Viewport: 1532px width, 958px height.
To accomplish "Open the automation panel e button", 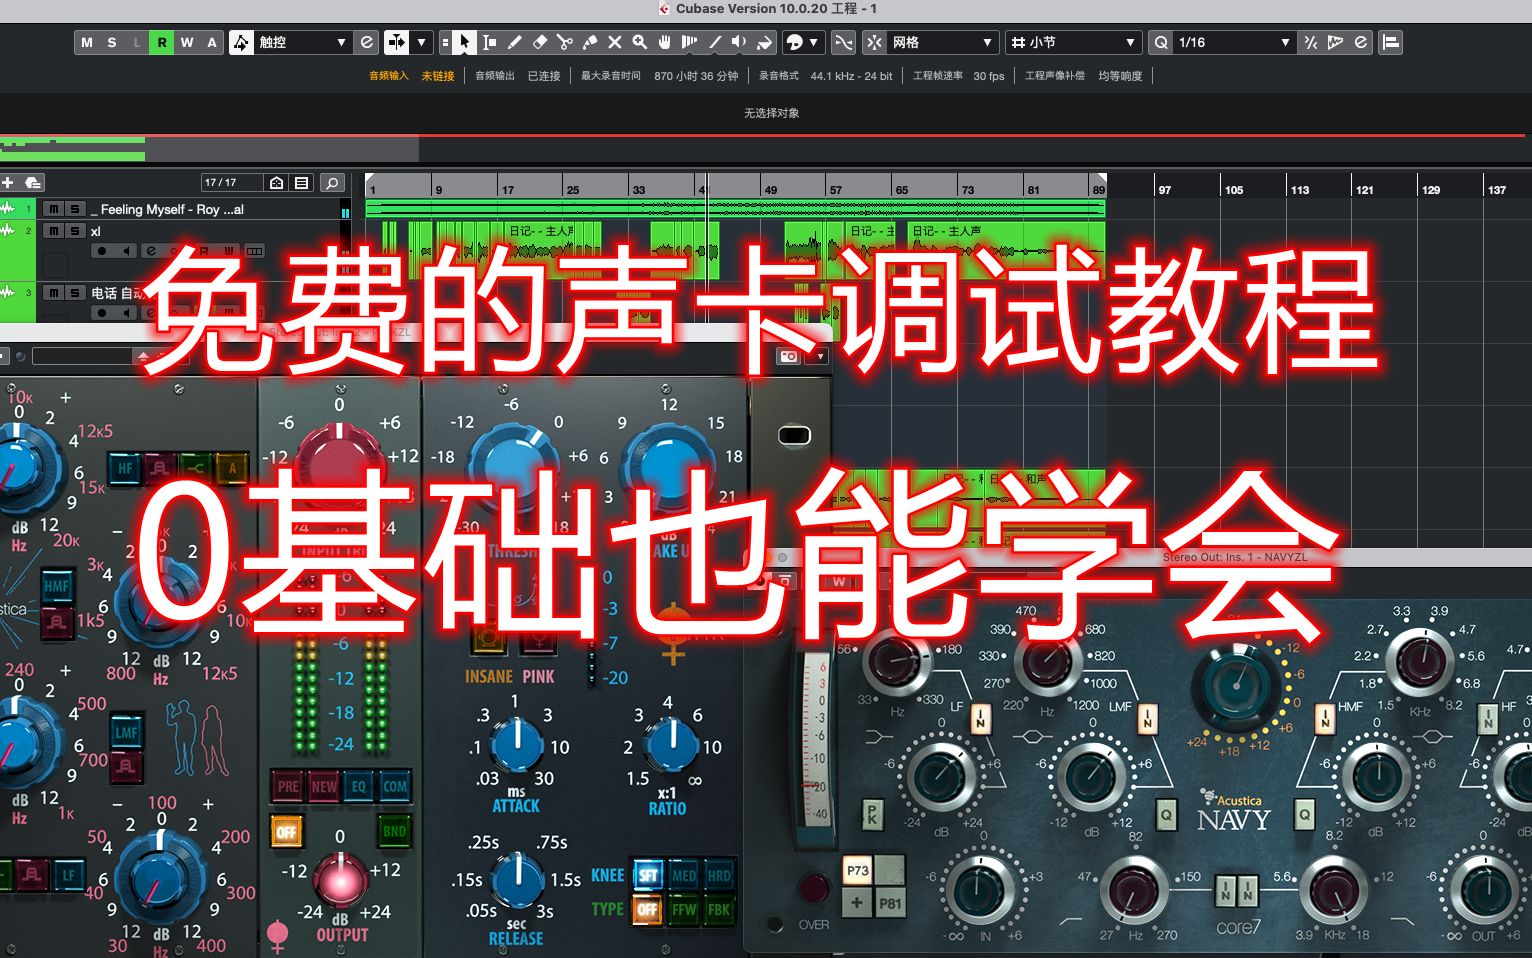I will coord(367,42).
